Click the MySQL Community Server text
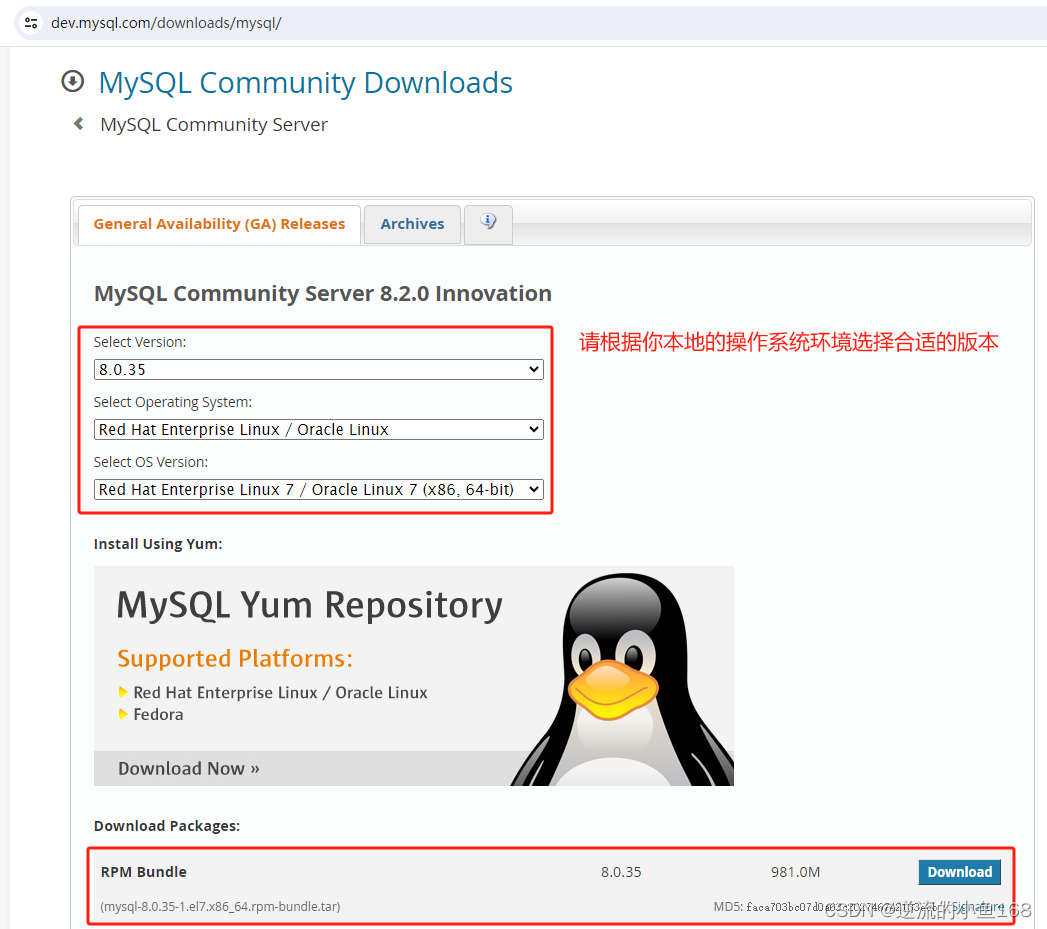This screenshot has height=929, width=1047. pyautogui.click(x=214, y=125)
